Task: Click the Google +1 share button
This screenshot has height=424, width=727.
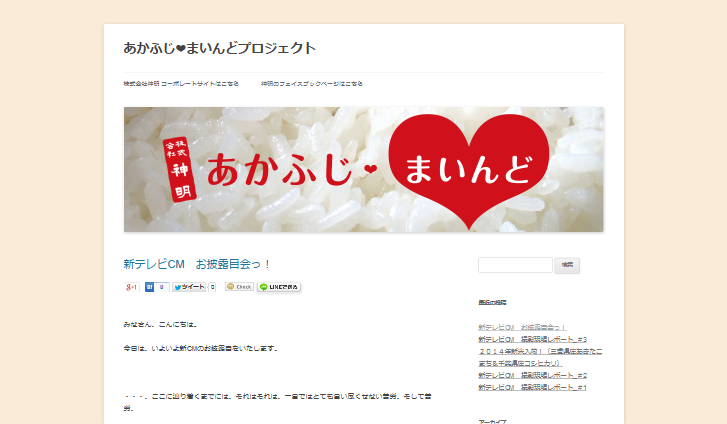Action: [132, 287]
